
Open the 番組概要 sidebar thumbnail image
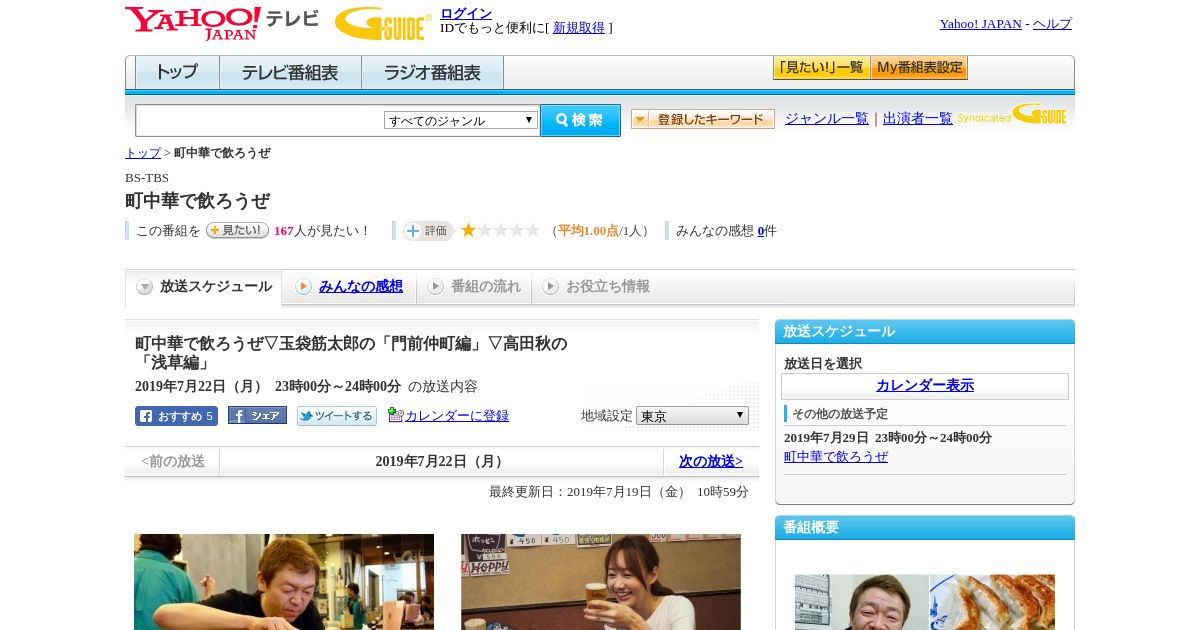(x=925, y=602)
